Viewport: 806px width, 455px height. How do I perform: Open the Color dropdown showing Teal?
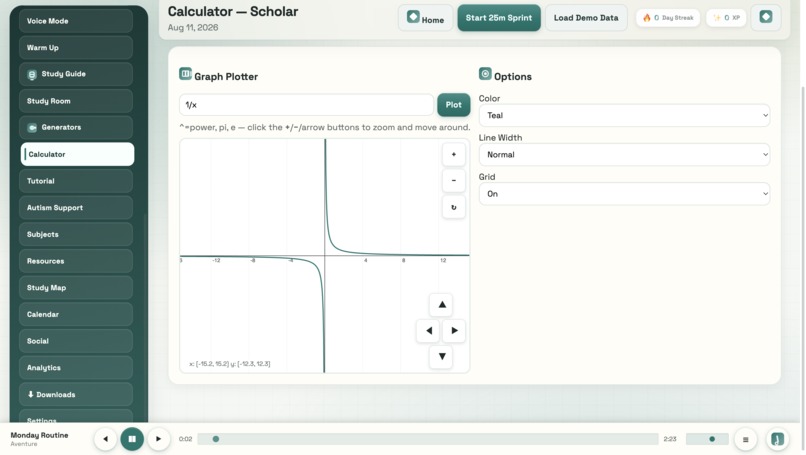624,115
